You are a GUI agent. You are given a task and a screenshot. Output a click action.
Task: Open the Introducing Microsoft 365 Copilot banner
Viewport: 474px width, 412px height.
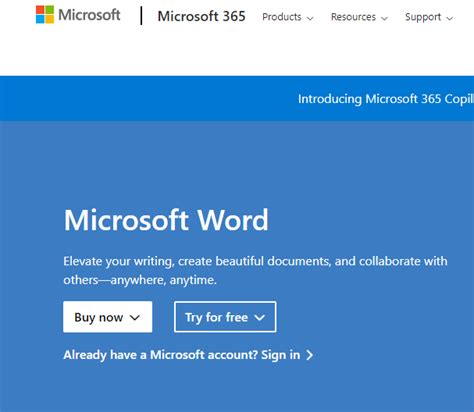[386, 99]
